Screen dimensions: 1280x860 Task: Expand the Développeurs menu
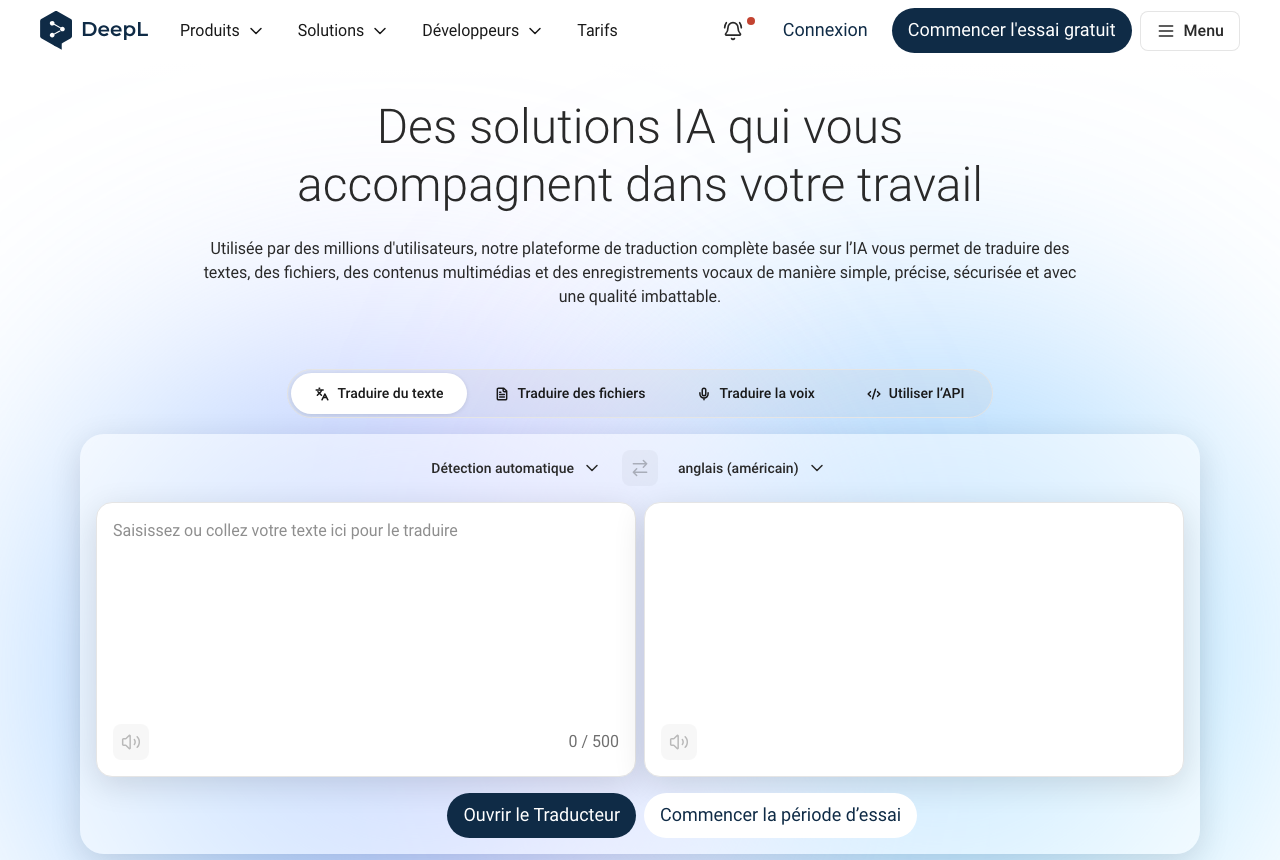pyautogui.click(x=482, y=31)
